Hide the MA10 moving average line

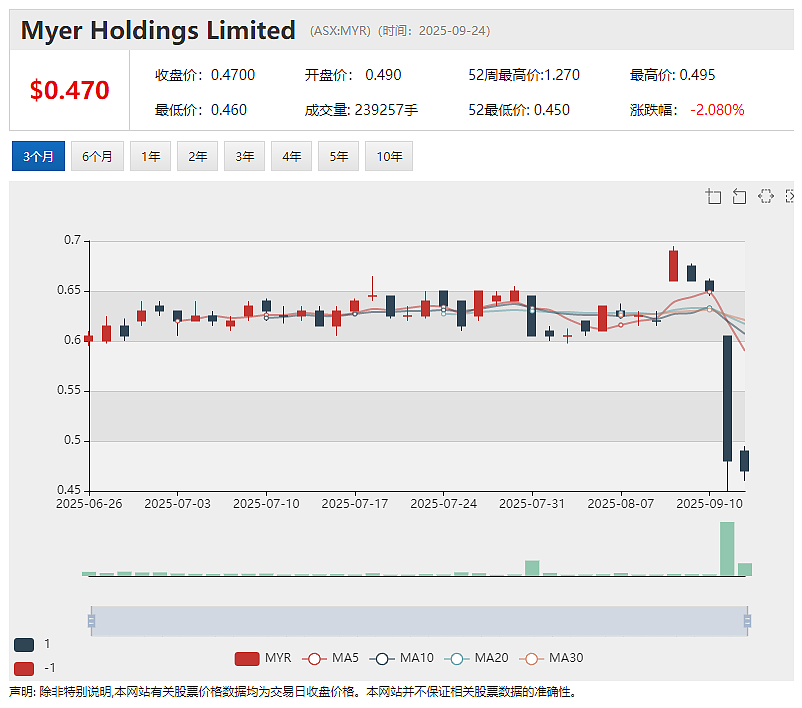(402, 658)
